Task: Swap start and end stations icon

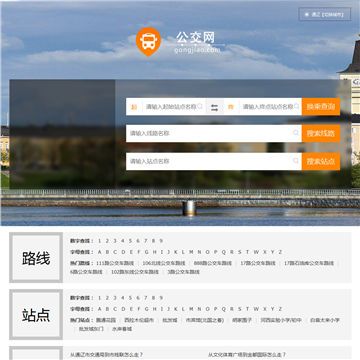Action: [x=214, y=107]
